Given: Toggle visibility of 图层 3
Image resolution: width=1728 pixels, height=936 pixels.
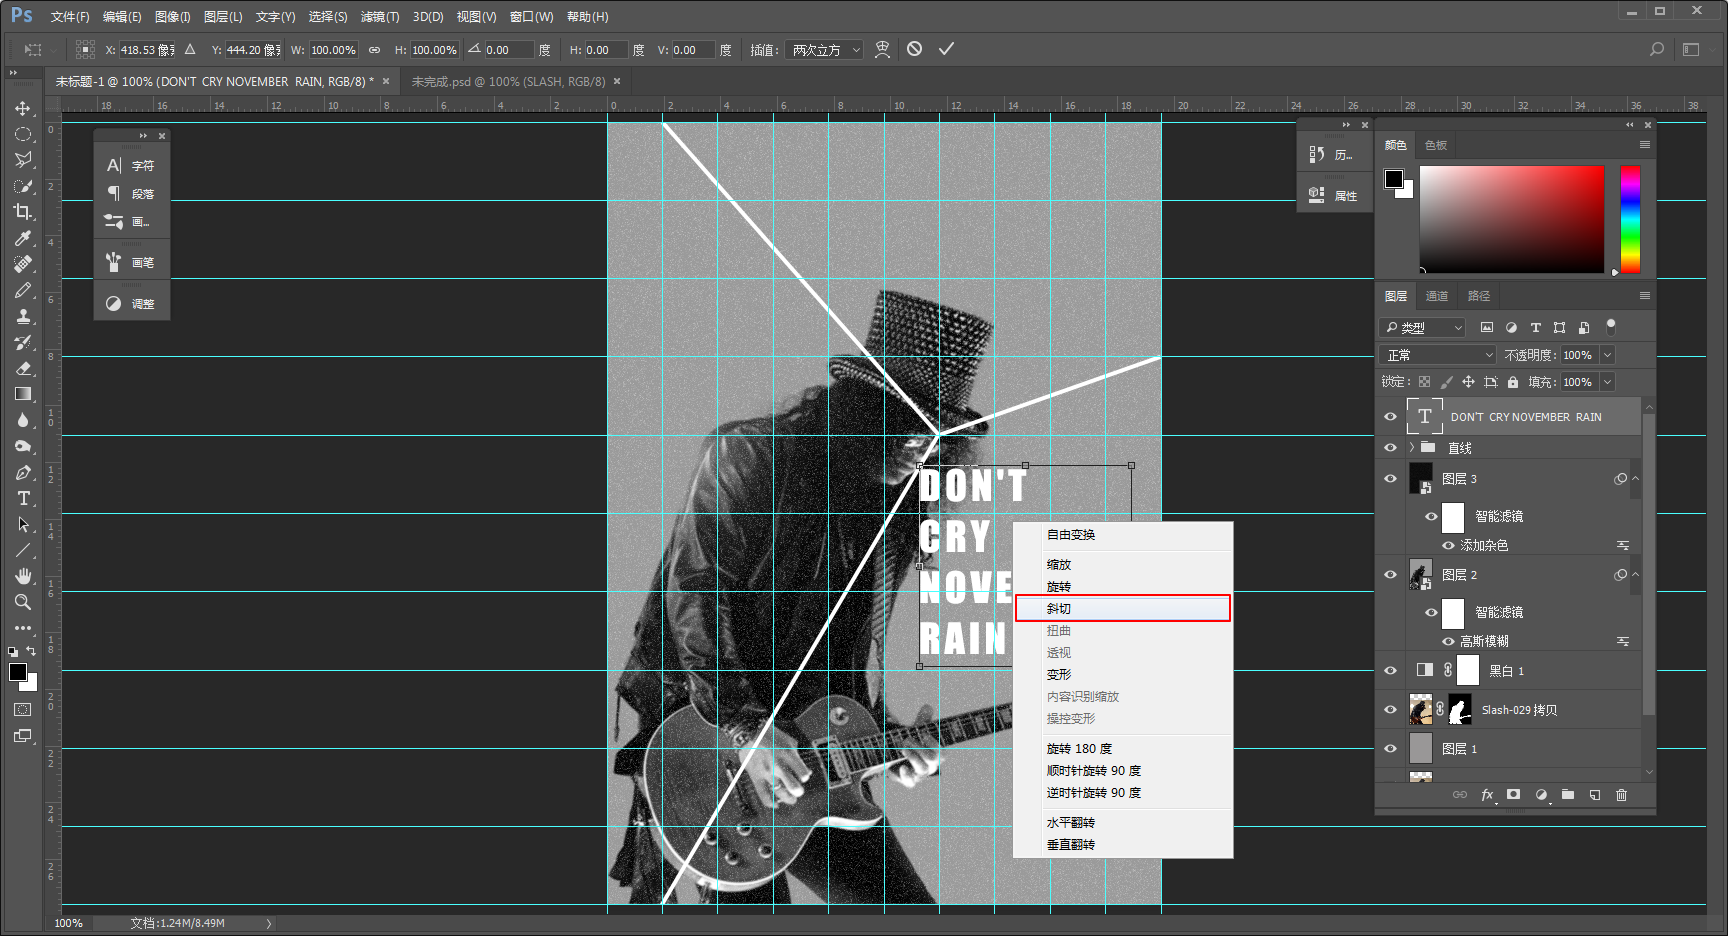Looking at the screenshot, I should click(1390, 479).
